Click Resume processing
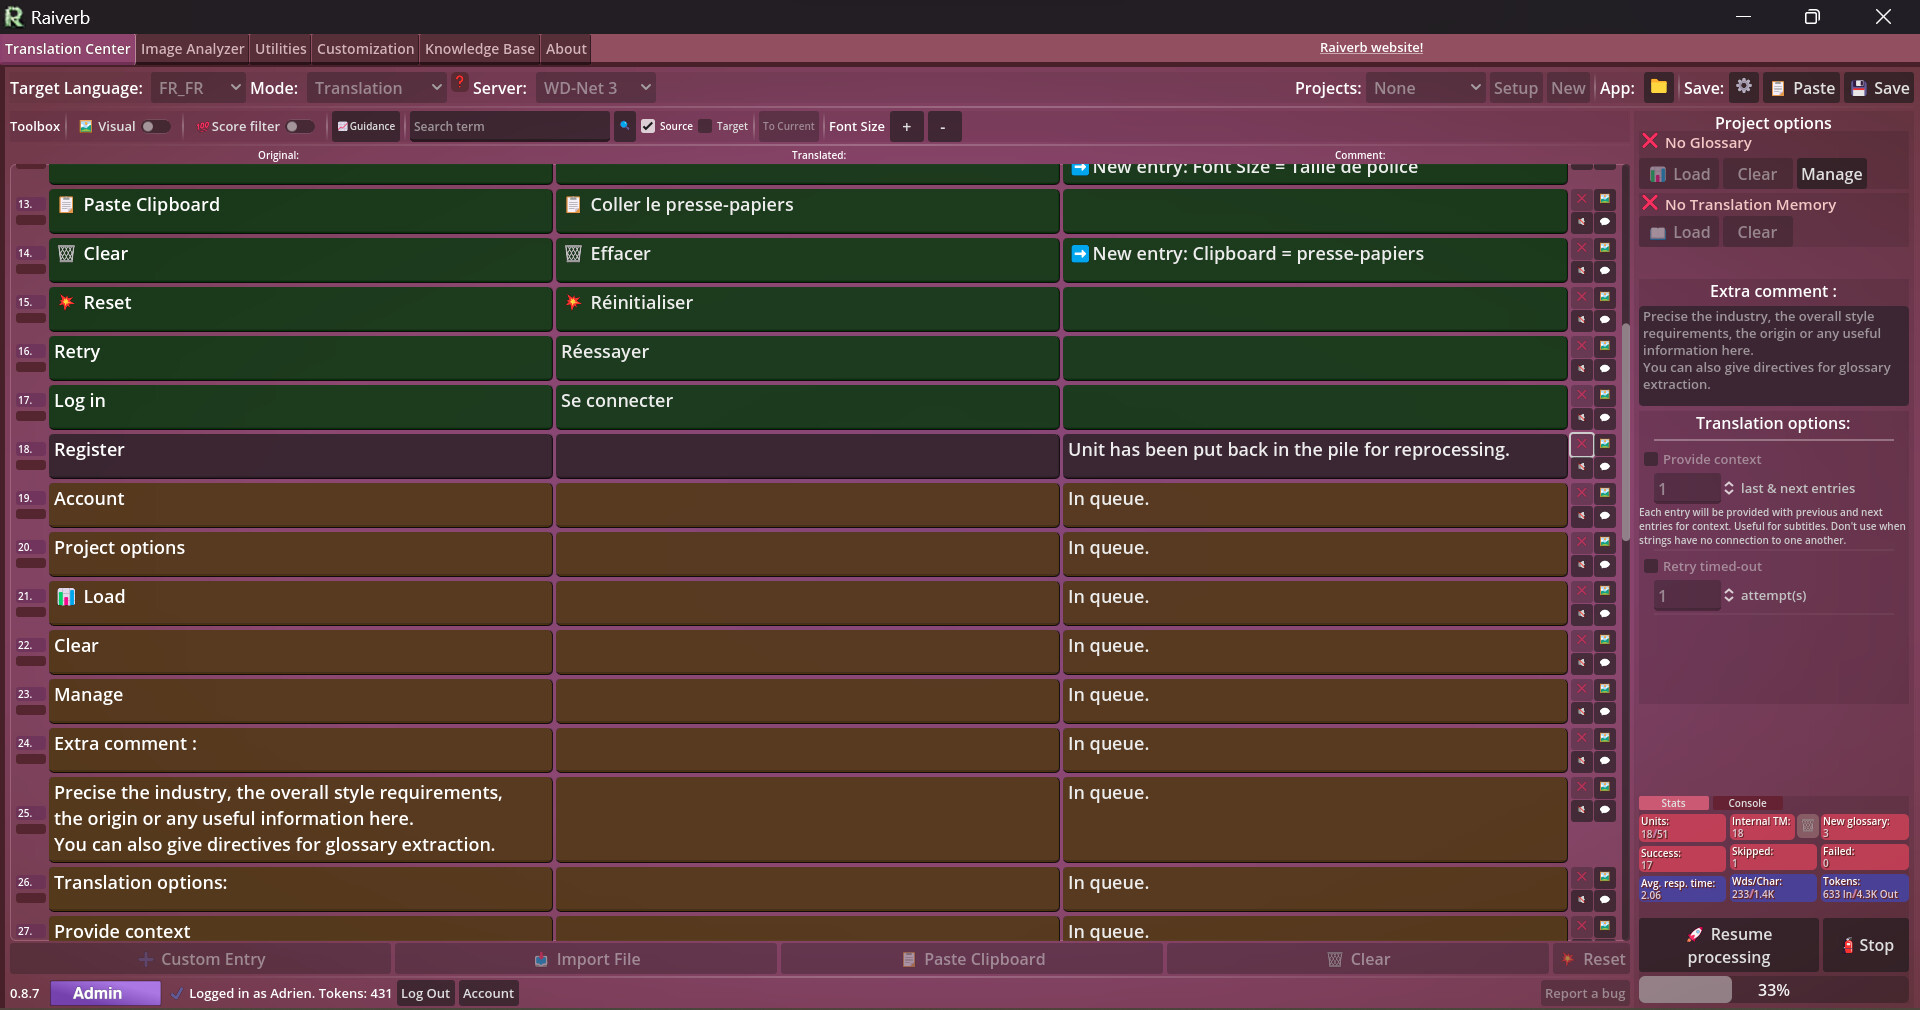The height and width of the screenshot is (1010, 1920). pyautogui.click(x=1727, y=944)
